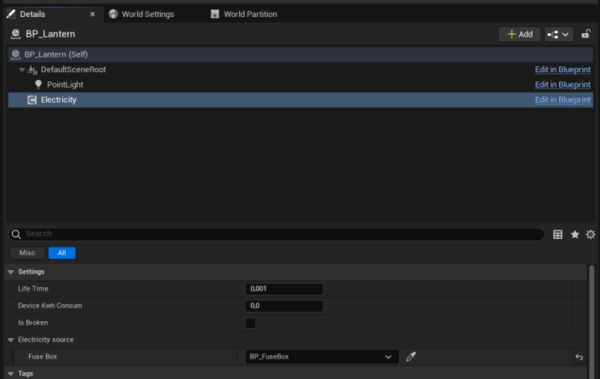Click the BP_Lantern (Self) row icon
Viewport: 600px width, 379px height.
coord(16,54)
